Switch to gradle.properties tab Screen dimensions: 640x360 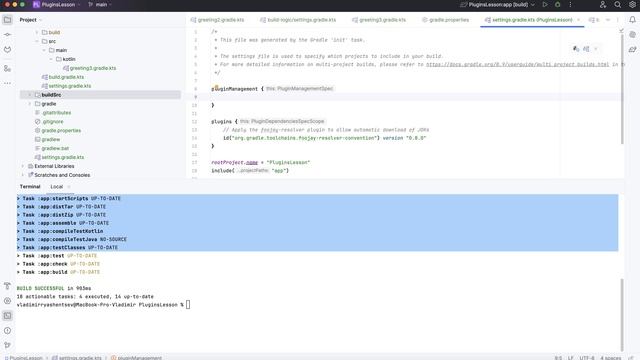[445, 20]
